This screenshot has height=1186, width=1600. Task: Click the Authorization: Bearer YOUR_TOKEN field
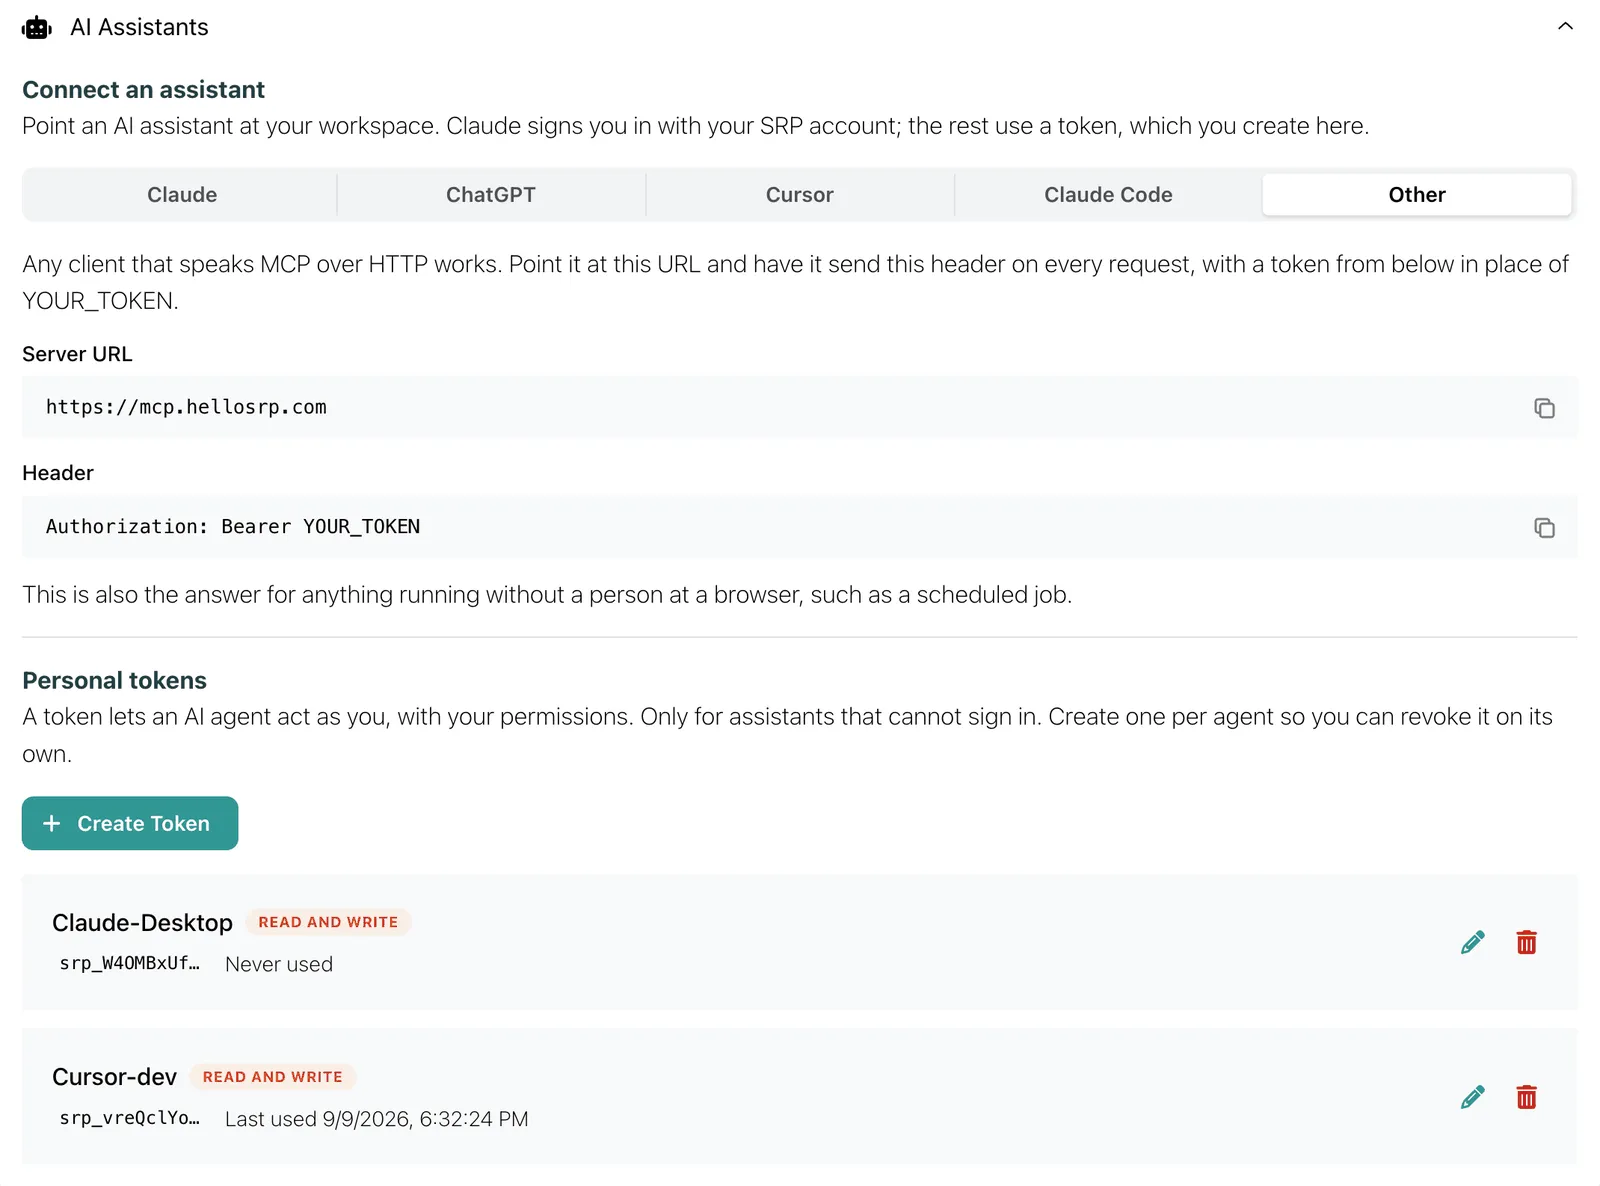(800, 528)
